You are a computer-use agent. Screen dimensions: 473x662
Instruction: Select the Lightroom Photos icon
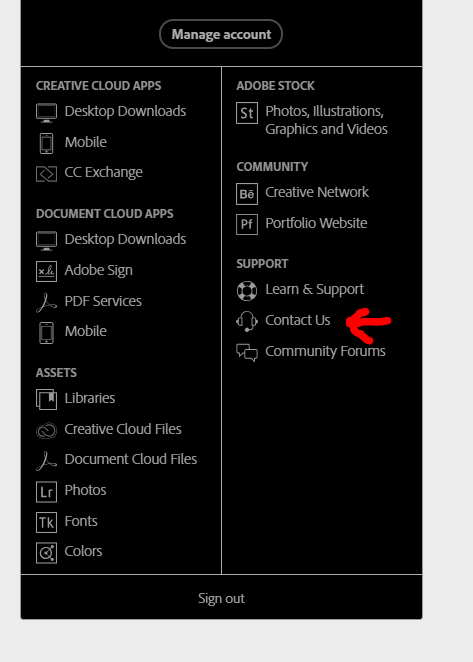click(46, 492)
